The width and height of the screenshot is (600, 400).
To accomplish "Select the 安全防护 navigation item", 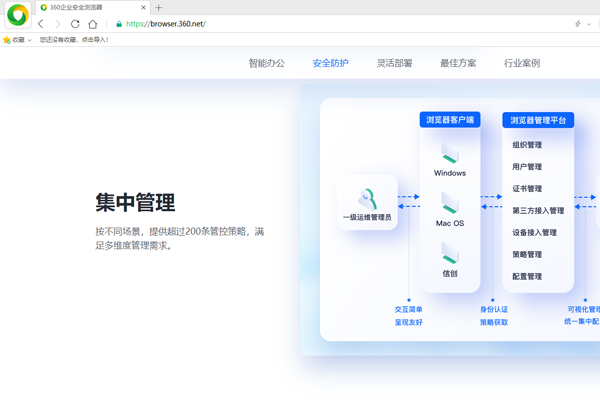I will (x=330, y=63).
